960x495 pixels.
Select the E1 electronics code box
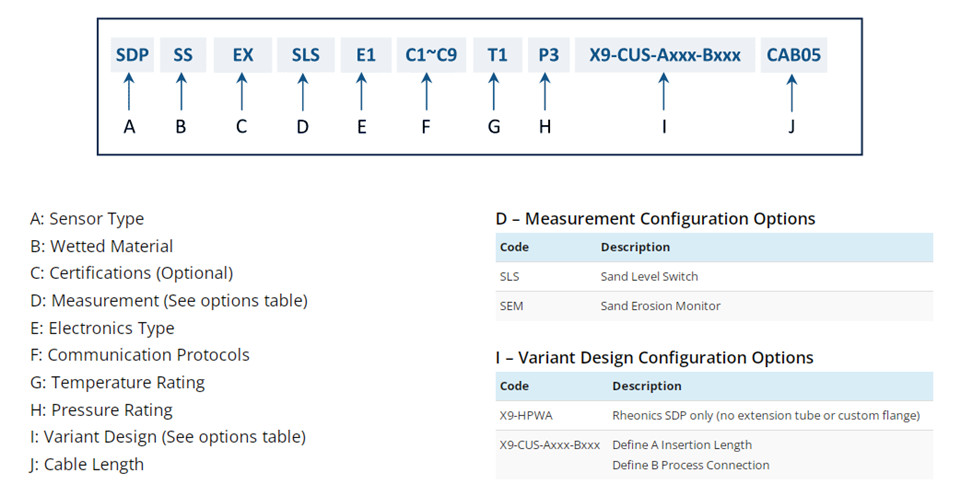point(365,55)
